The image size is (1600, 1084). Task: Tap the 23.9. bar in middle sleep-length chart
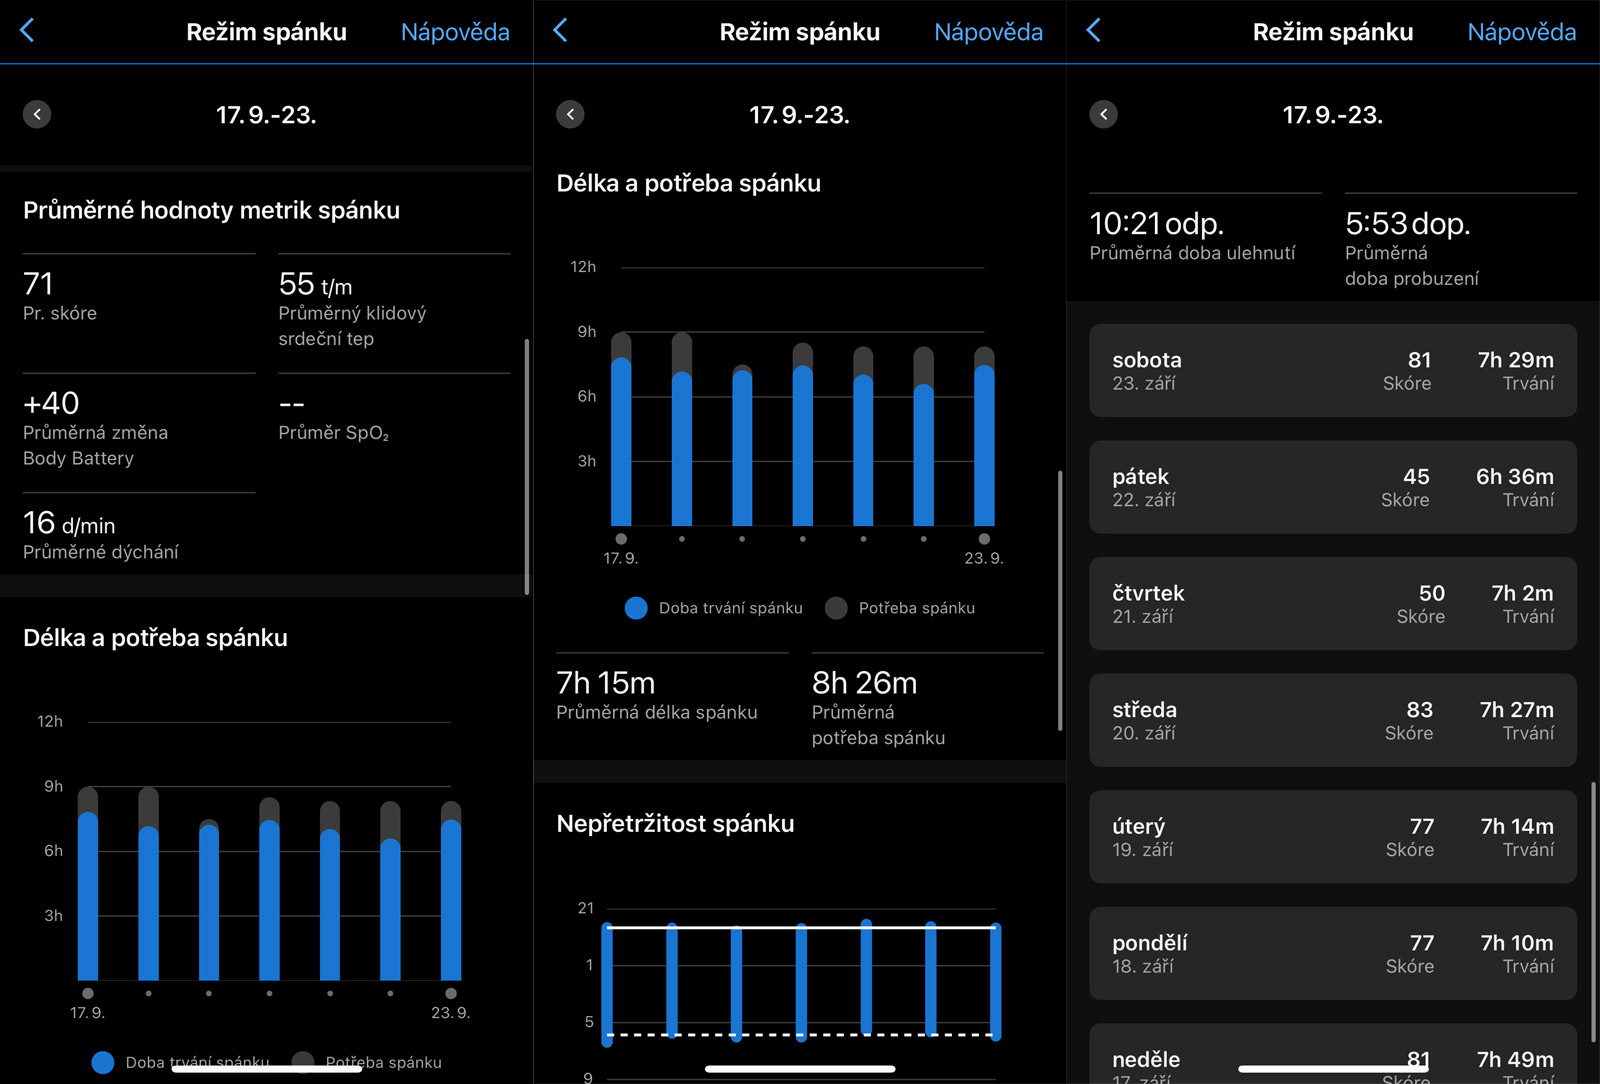tap(984, 445)
